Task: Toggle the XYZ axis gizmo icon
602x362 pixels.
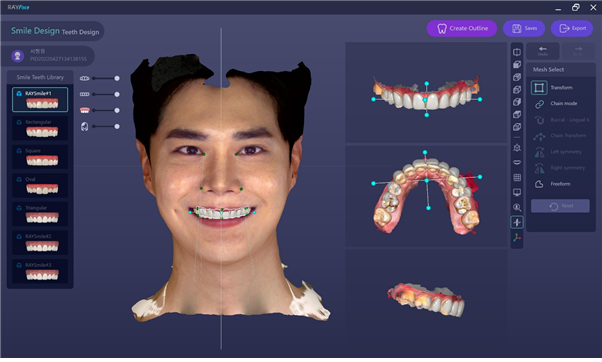Action: pyautogui.click(x=517, y=238)
